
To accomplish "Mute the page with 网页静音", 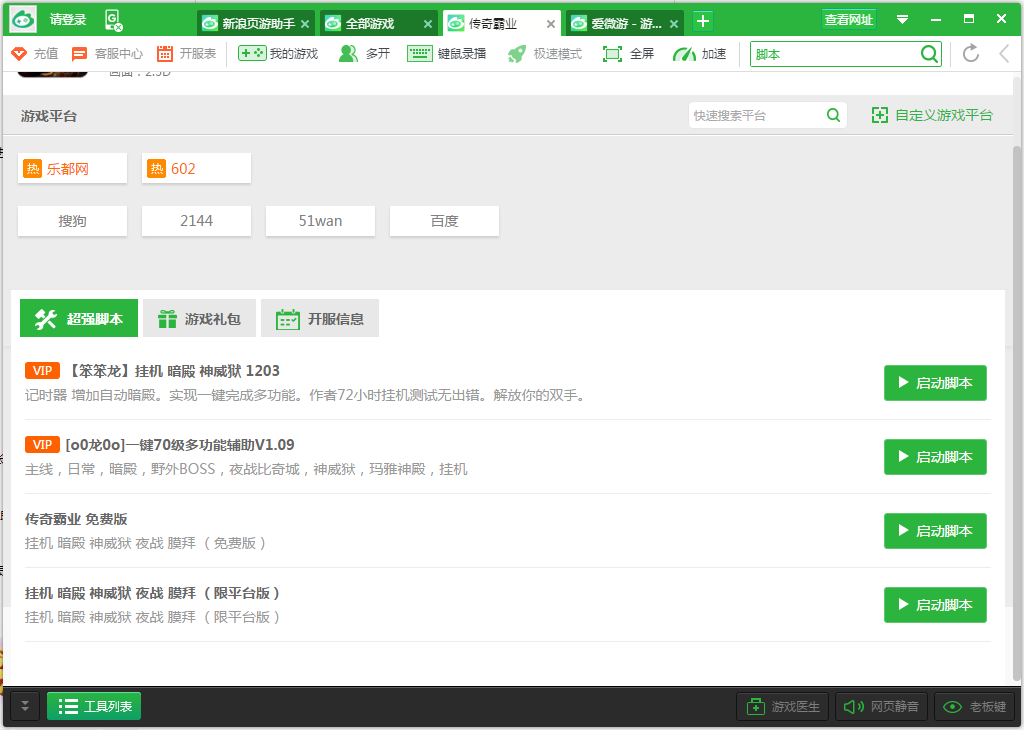I will click(881, 706).
